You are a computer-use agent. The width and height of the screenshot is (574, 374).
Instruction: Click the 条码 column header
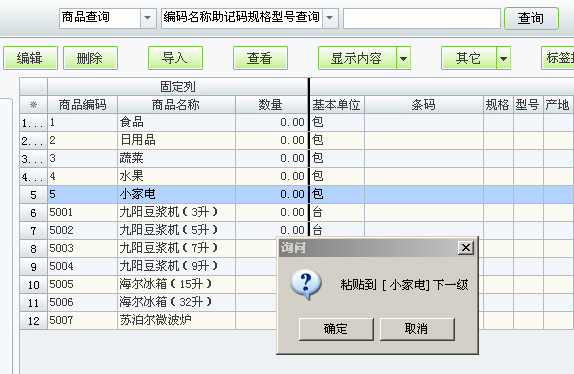point(424,105)
